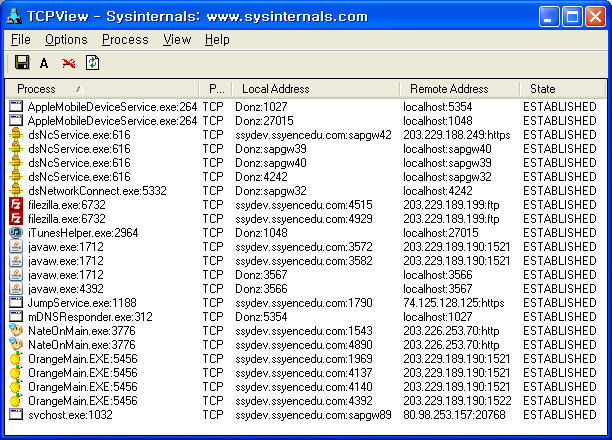Image resolution: width=612 pixels, height=440 pixels.
Task: Click the TCPView title bar icon
Action: pos(14,16)
